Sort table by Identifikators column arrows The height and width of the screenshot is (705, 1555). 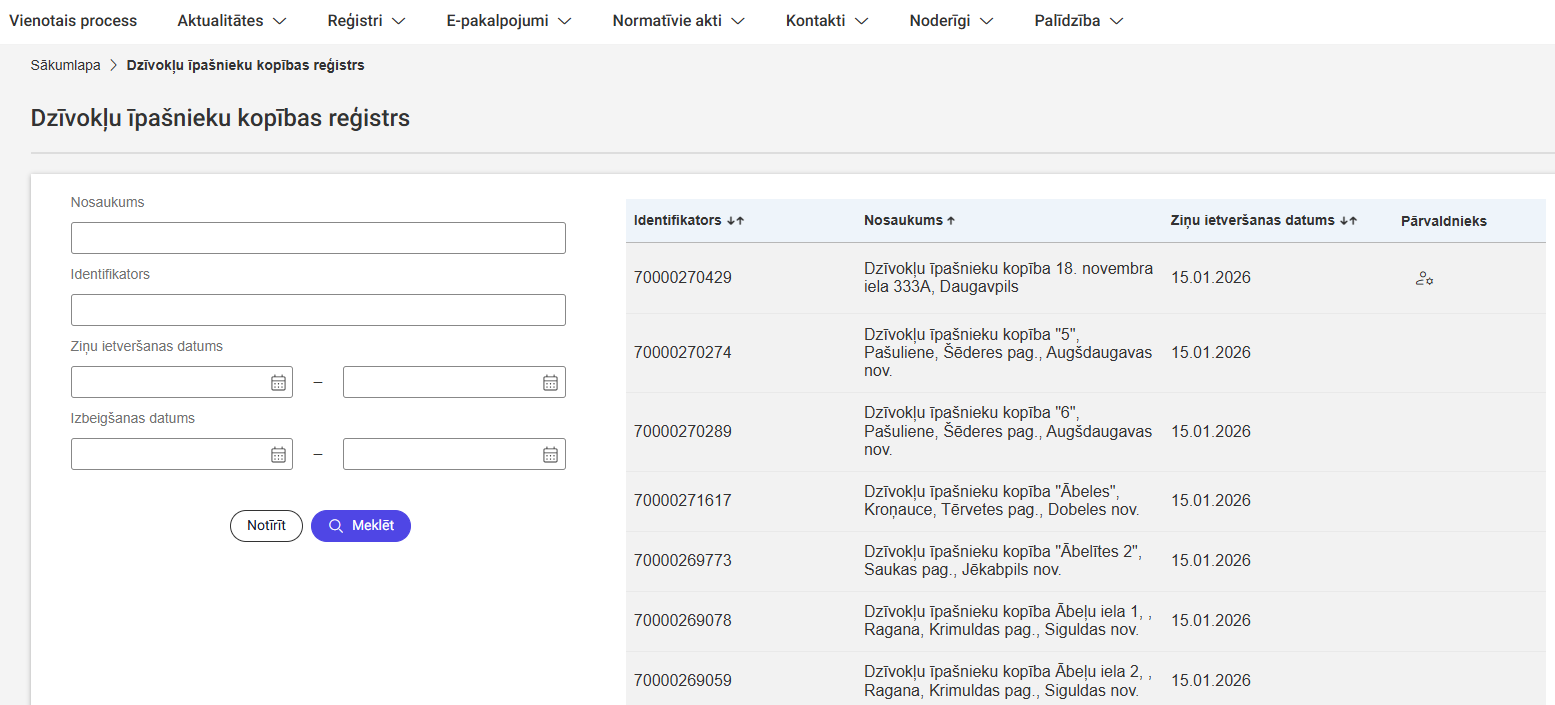[x=735, y=221]
